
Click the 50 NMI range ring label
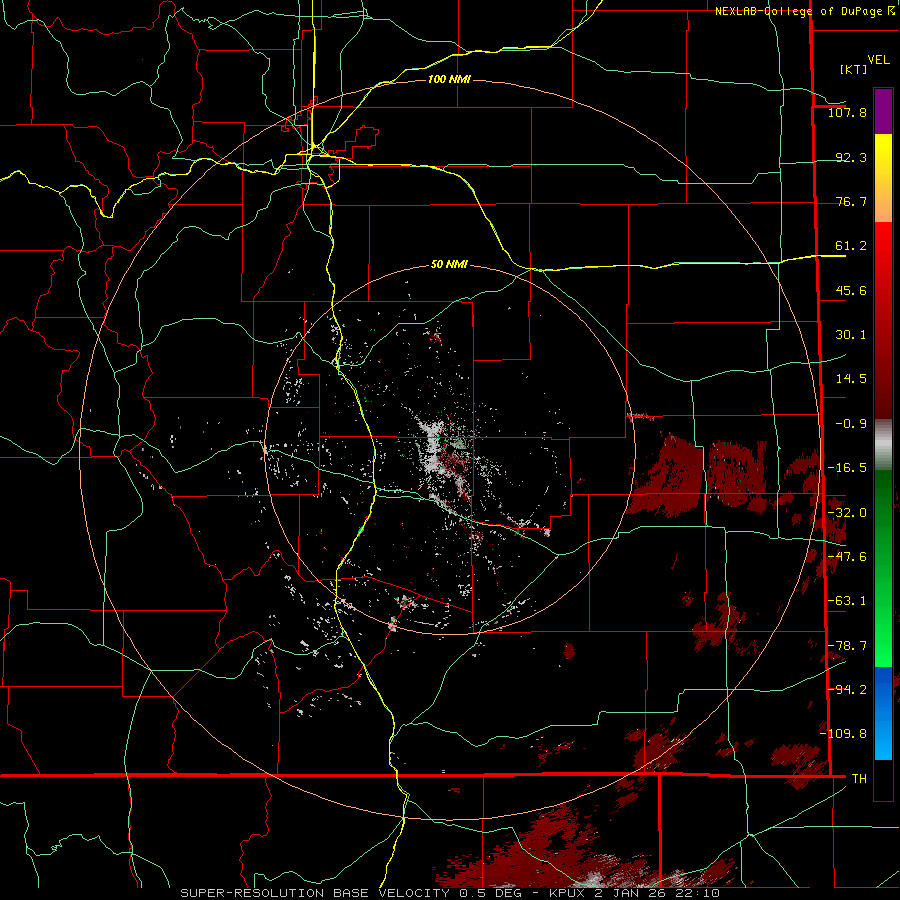coord(449,265)
